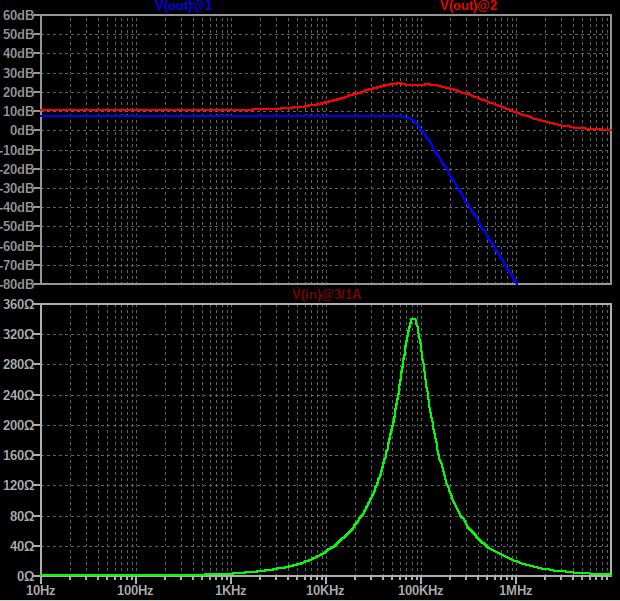Image resolution: width=620 pixels, height=601 pixels.
Task: Click the -40dB axis label
Action: click(17, 207)
